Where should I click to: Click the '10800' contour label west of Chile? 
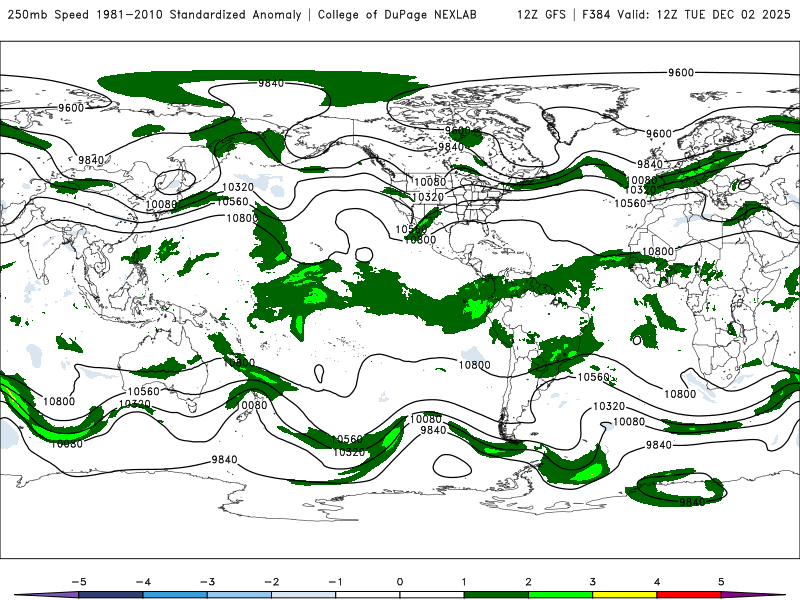[474, 365]
